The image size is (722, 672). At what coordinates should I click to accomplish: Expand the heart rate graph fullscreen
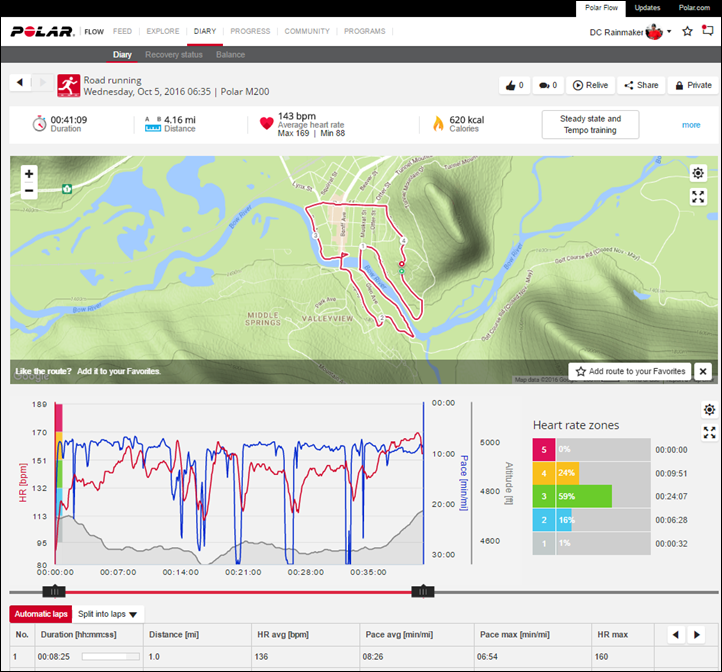tap(709, 433)
